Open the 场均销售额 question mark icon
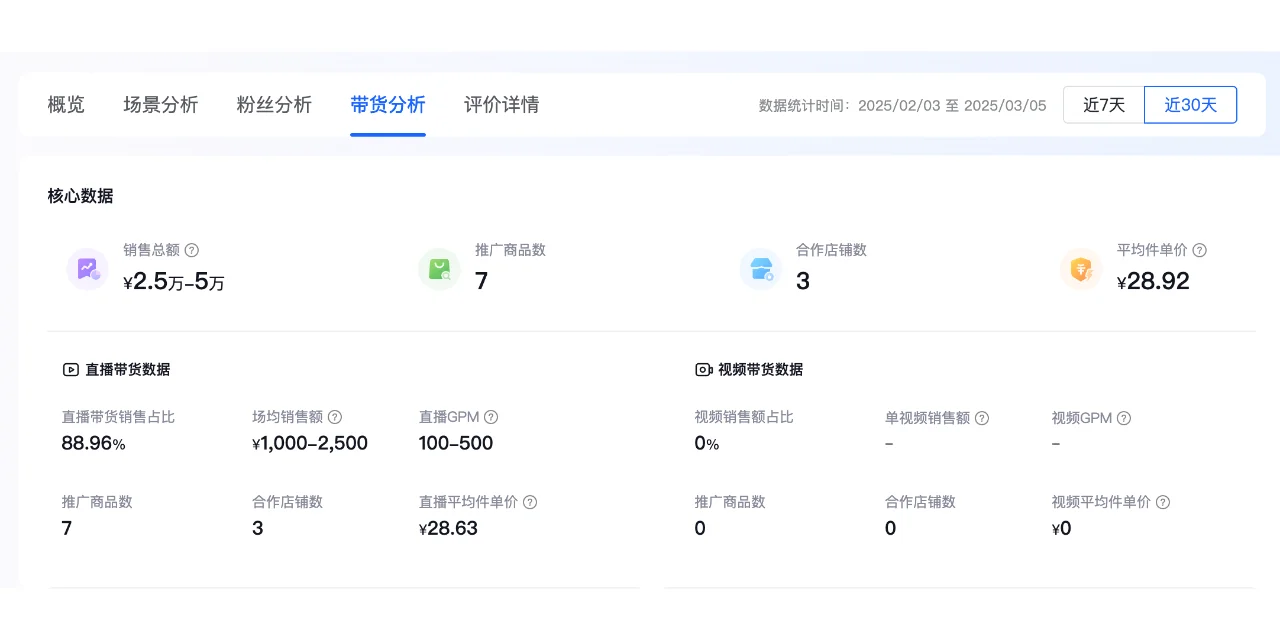The image size is (1280, 640). click(x=336, y=417)
